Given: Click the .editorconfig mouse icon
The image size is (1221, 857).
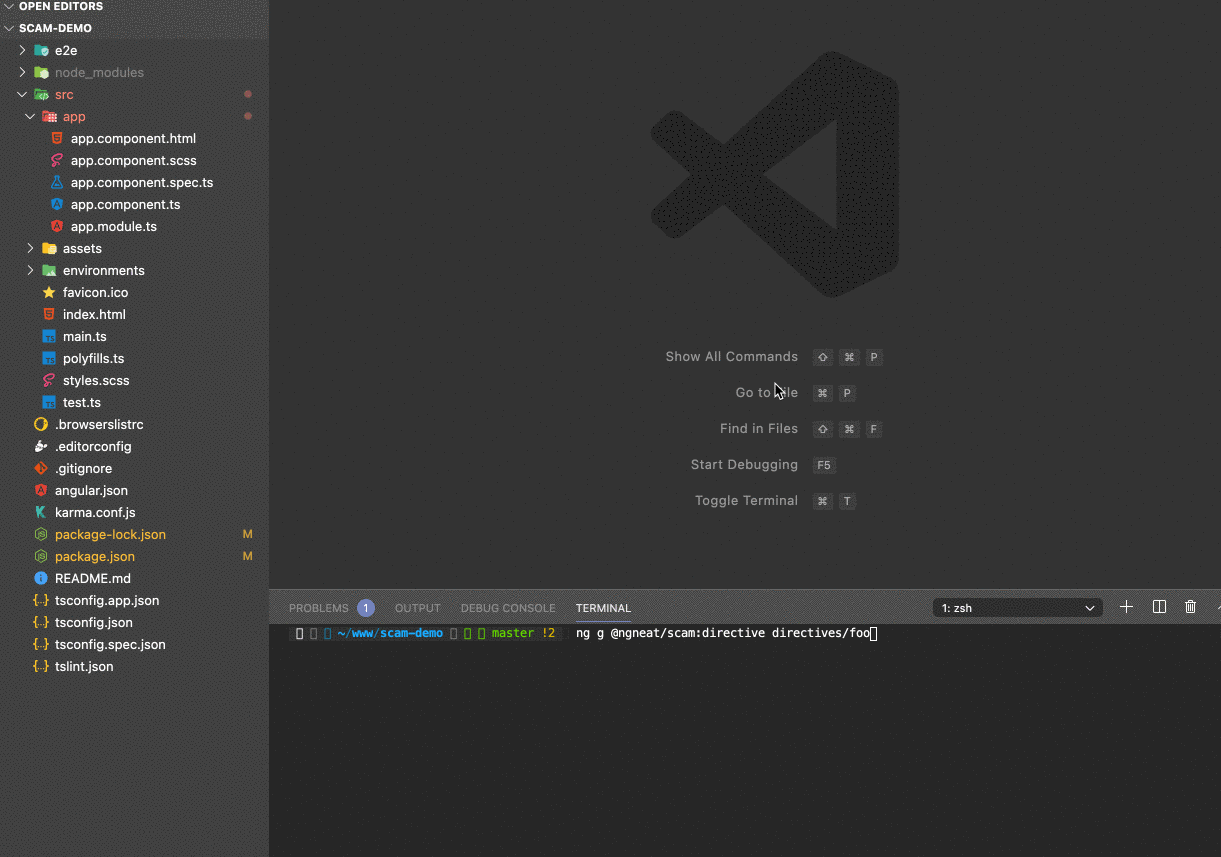Looking at the screenshot, I should (41, 446).
